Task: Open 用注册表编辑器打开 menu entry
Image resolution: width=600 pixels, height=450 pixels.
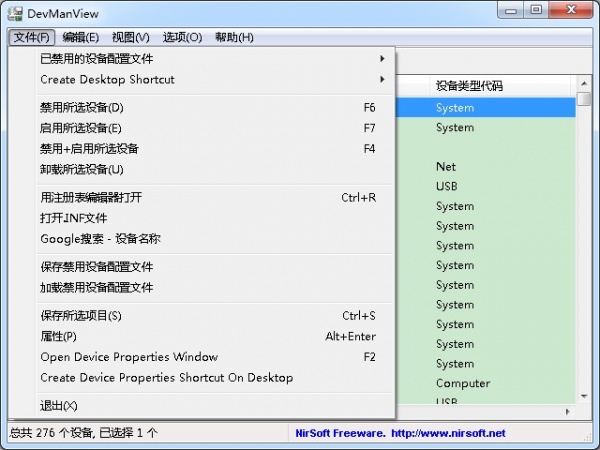Action: [x=91, y=197]
